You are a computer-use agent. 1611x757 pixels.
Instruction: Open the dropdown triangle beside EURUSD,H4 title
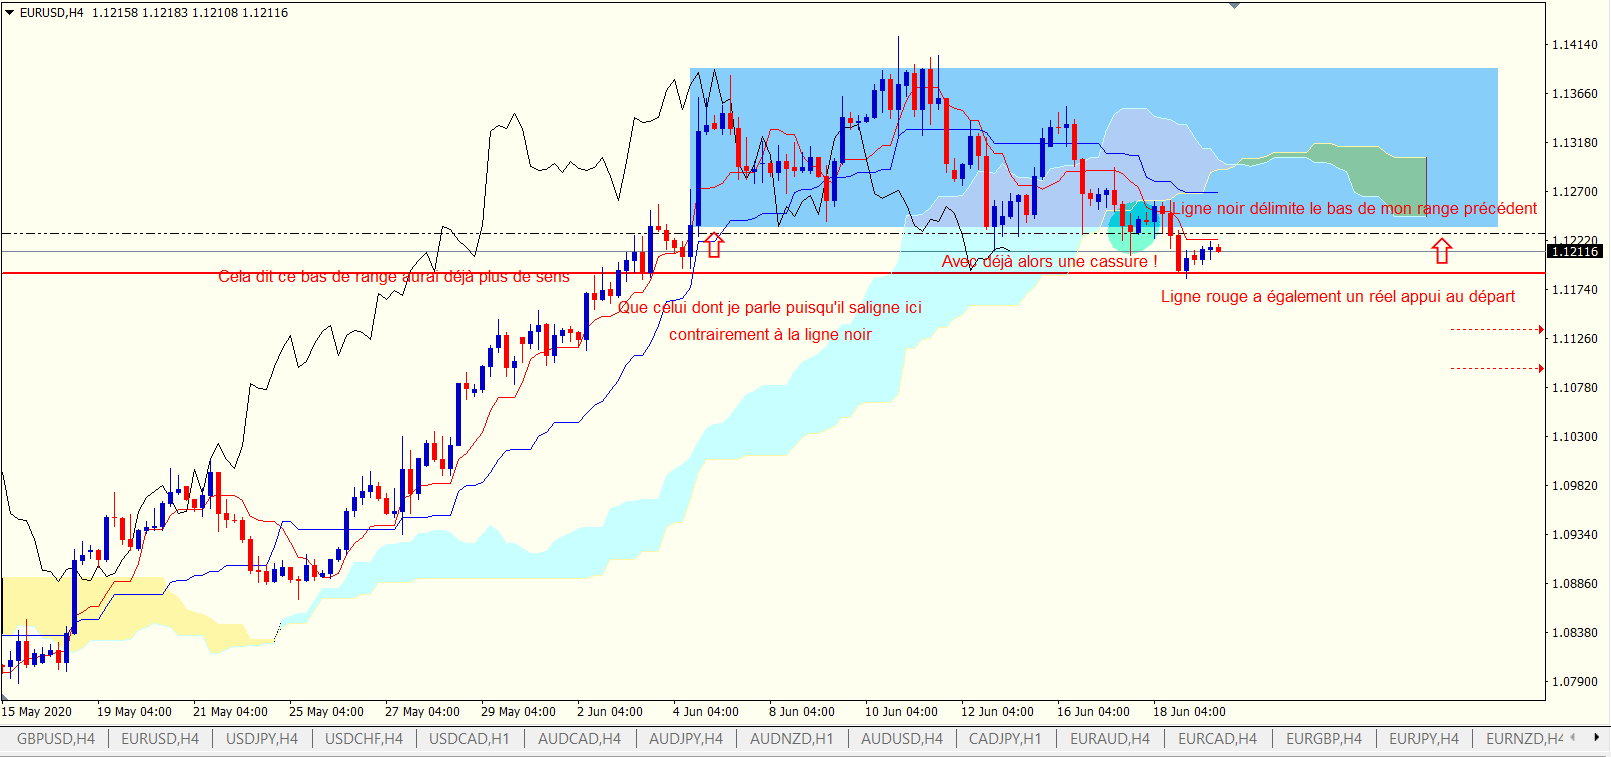pos(9,13)
